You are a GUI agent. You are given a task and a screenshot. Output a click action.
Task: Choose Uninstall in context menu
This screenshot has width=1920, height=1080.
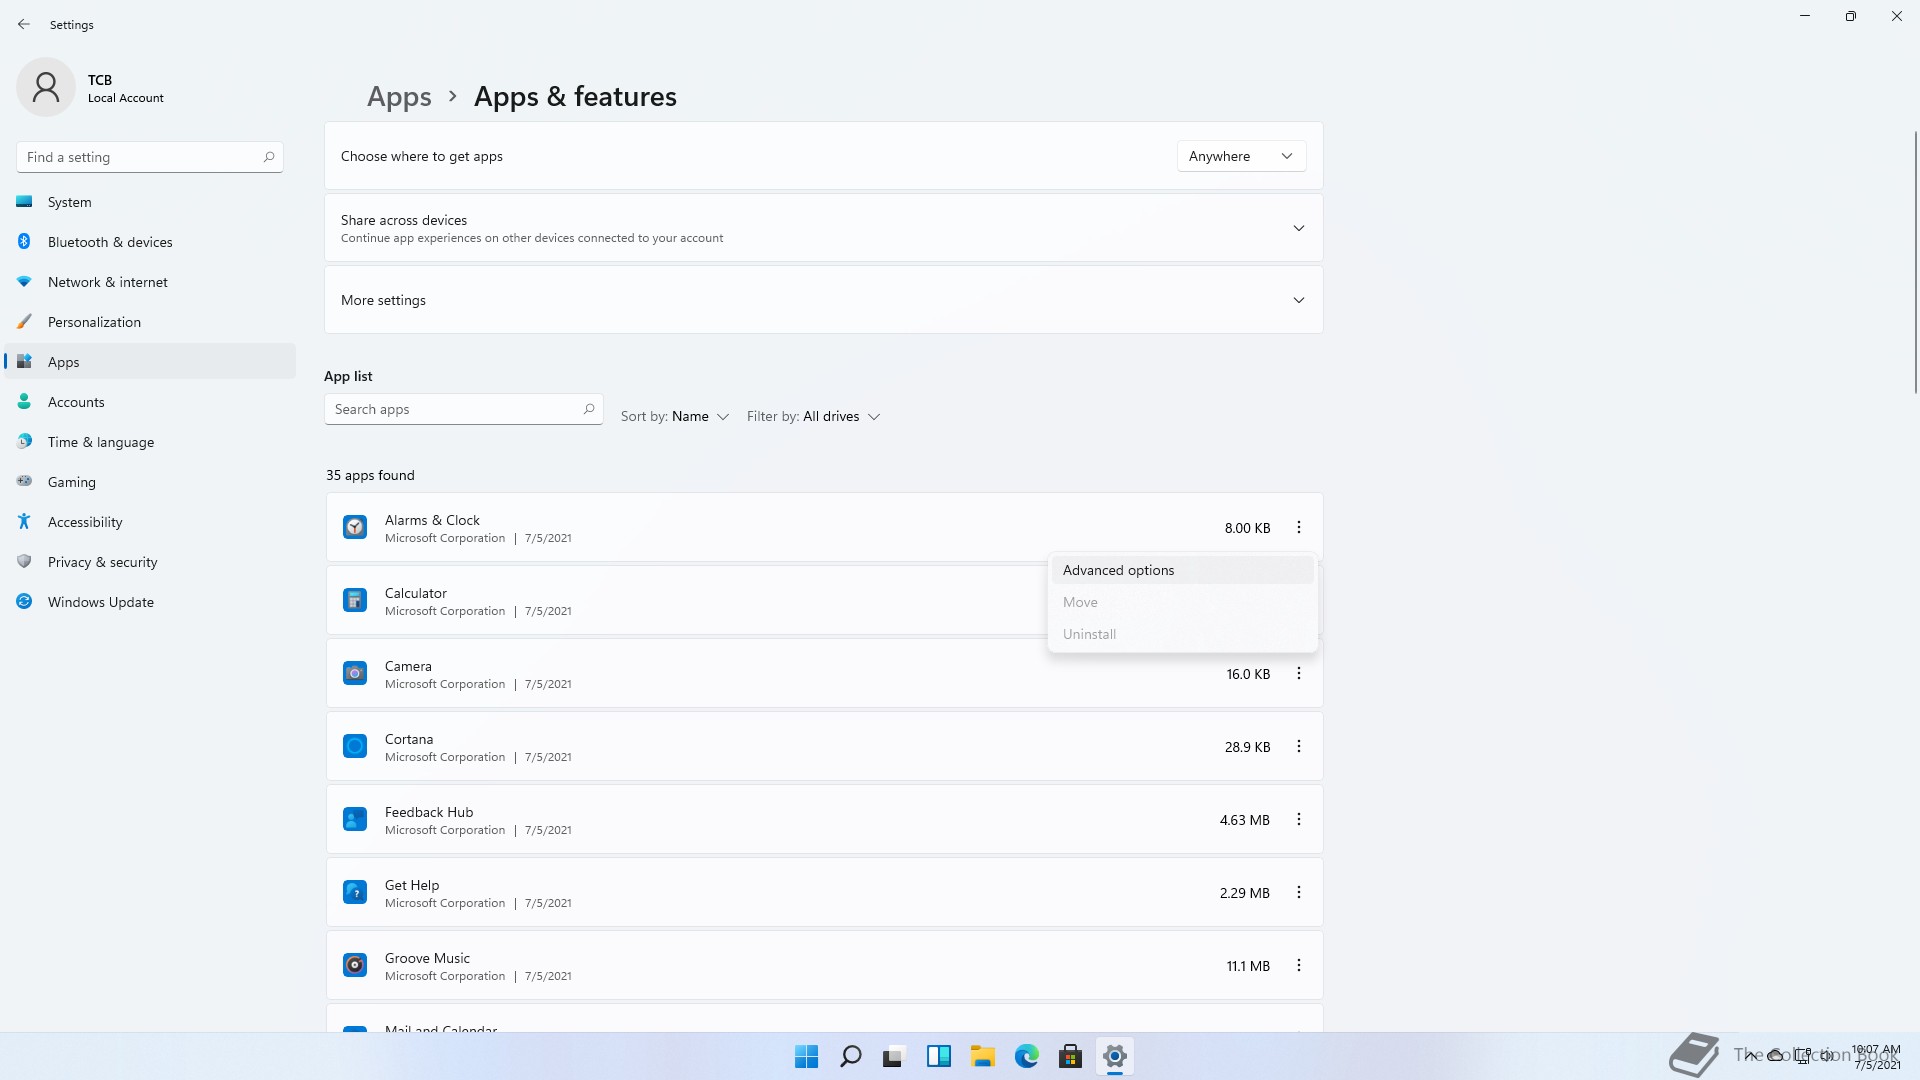pyautogui.click(x=1182, y=634)
